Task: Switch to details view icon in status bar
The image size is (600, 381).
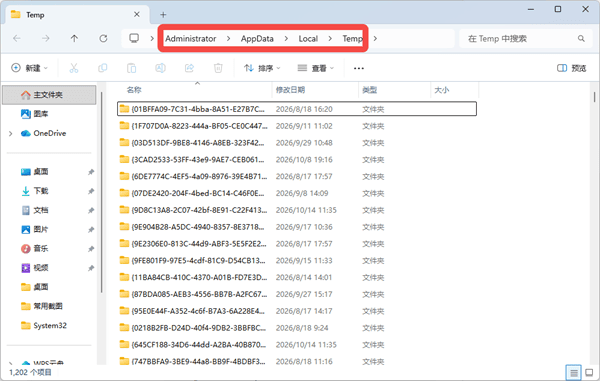Action: click(573, 373)
